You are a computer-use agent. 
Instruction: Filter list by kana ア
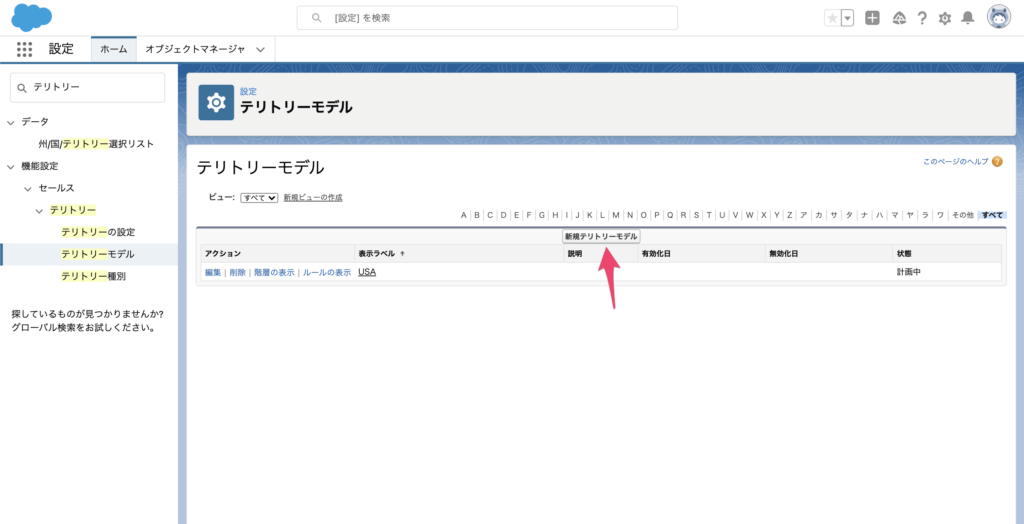click(803, 215)
